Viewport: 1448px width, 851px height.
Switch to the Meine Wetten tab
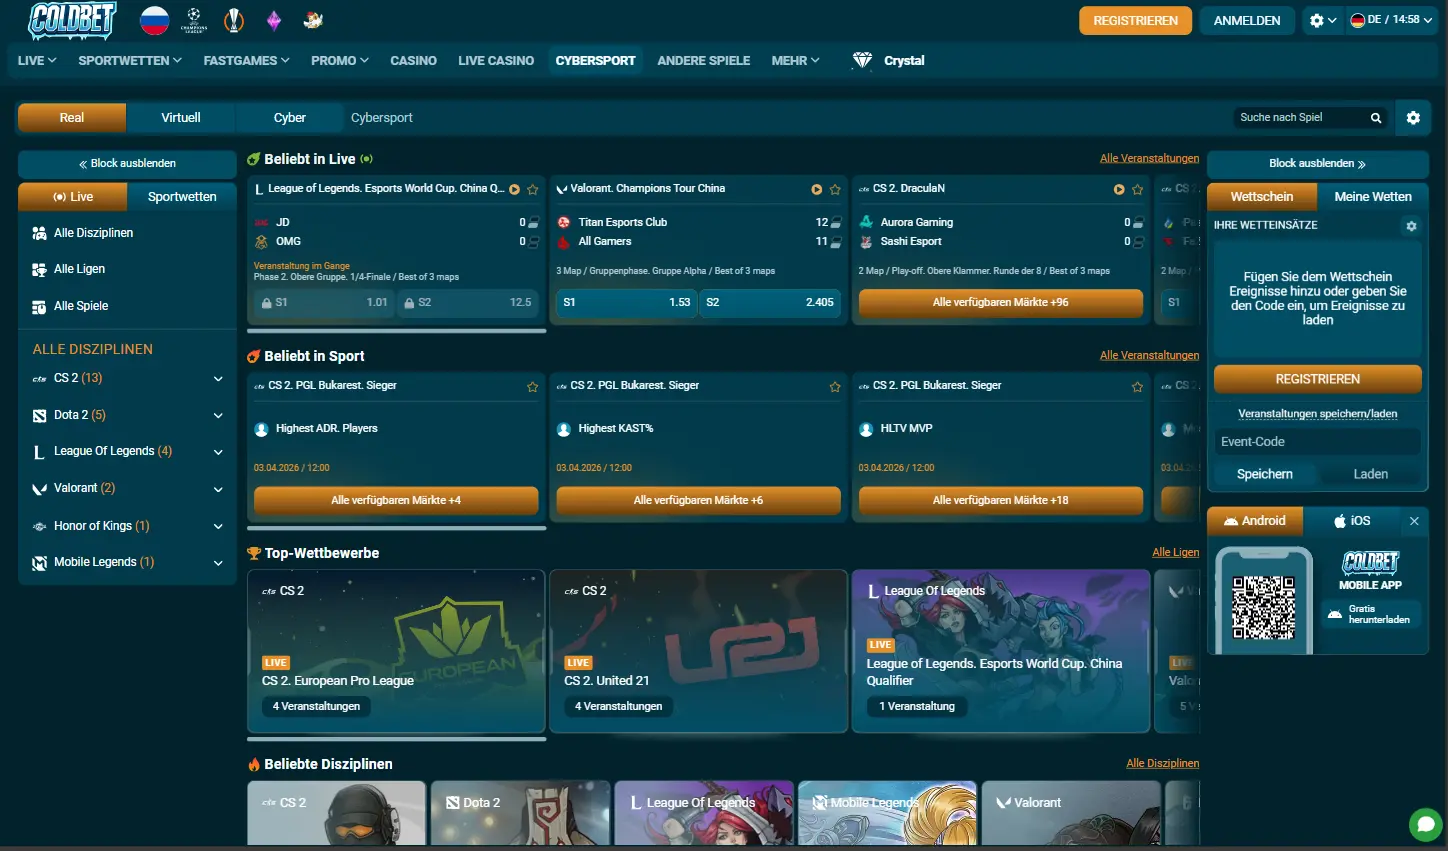coord(1374,197)
